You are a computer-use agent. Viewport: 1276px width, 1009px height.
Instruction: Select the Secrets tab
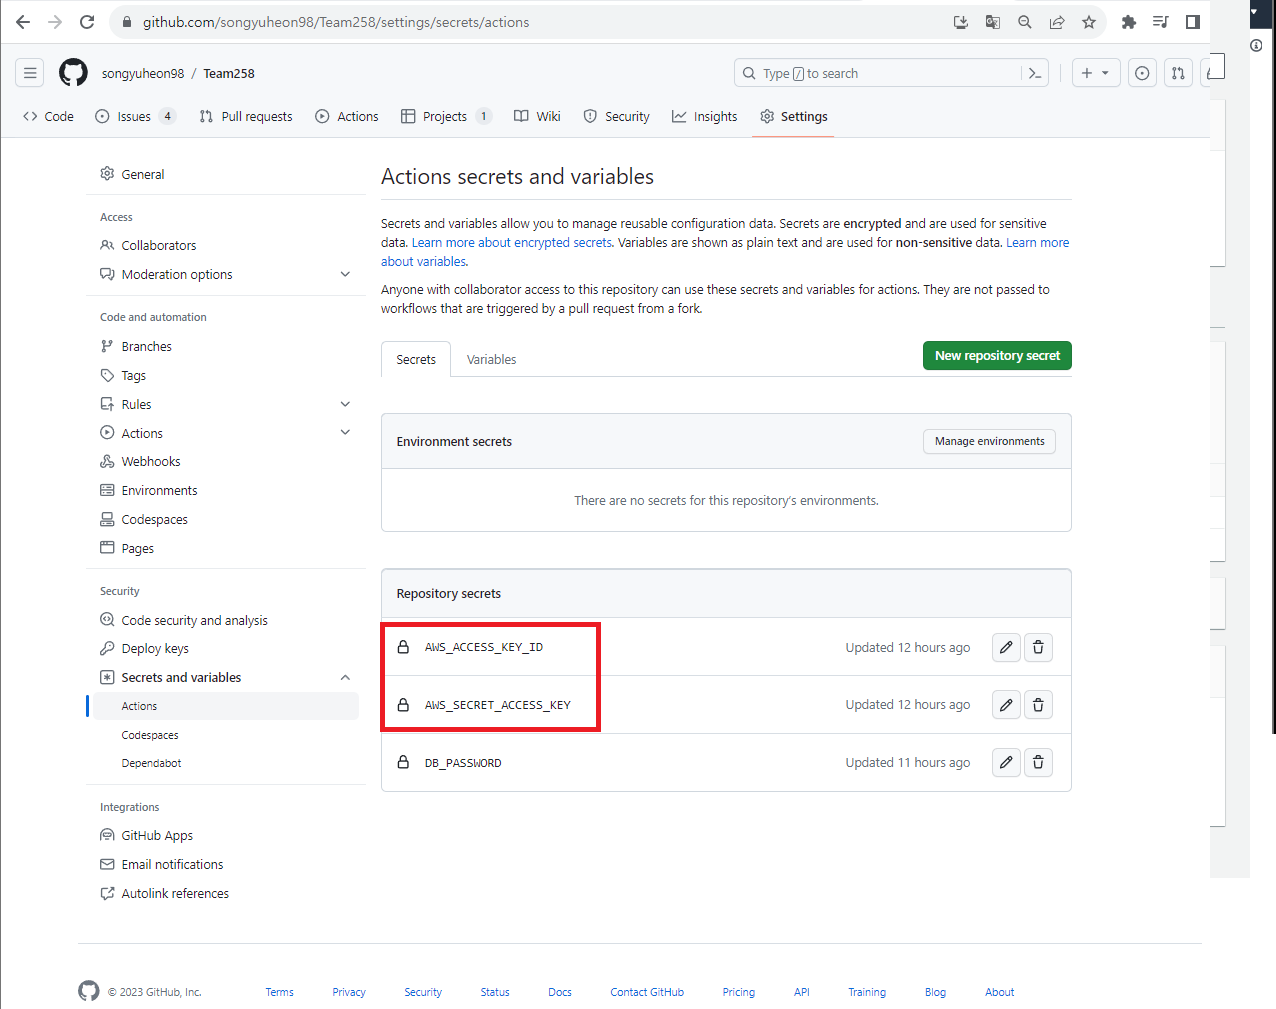coord(416,359)
